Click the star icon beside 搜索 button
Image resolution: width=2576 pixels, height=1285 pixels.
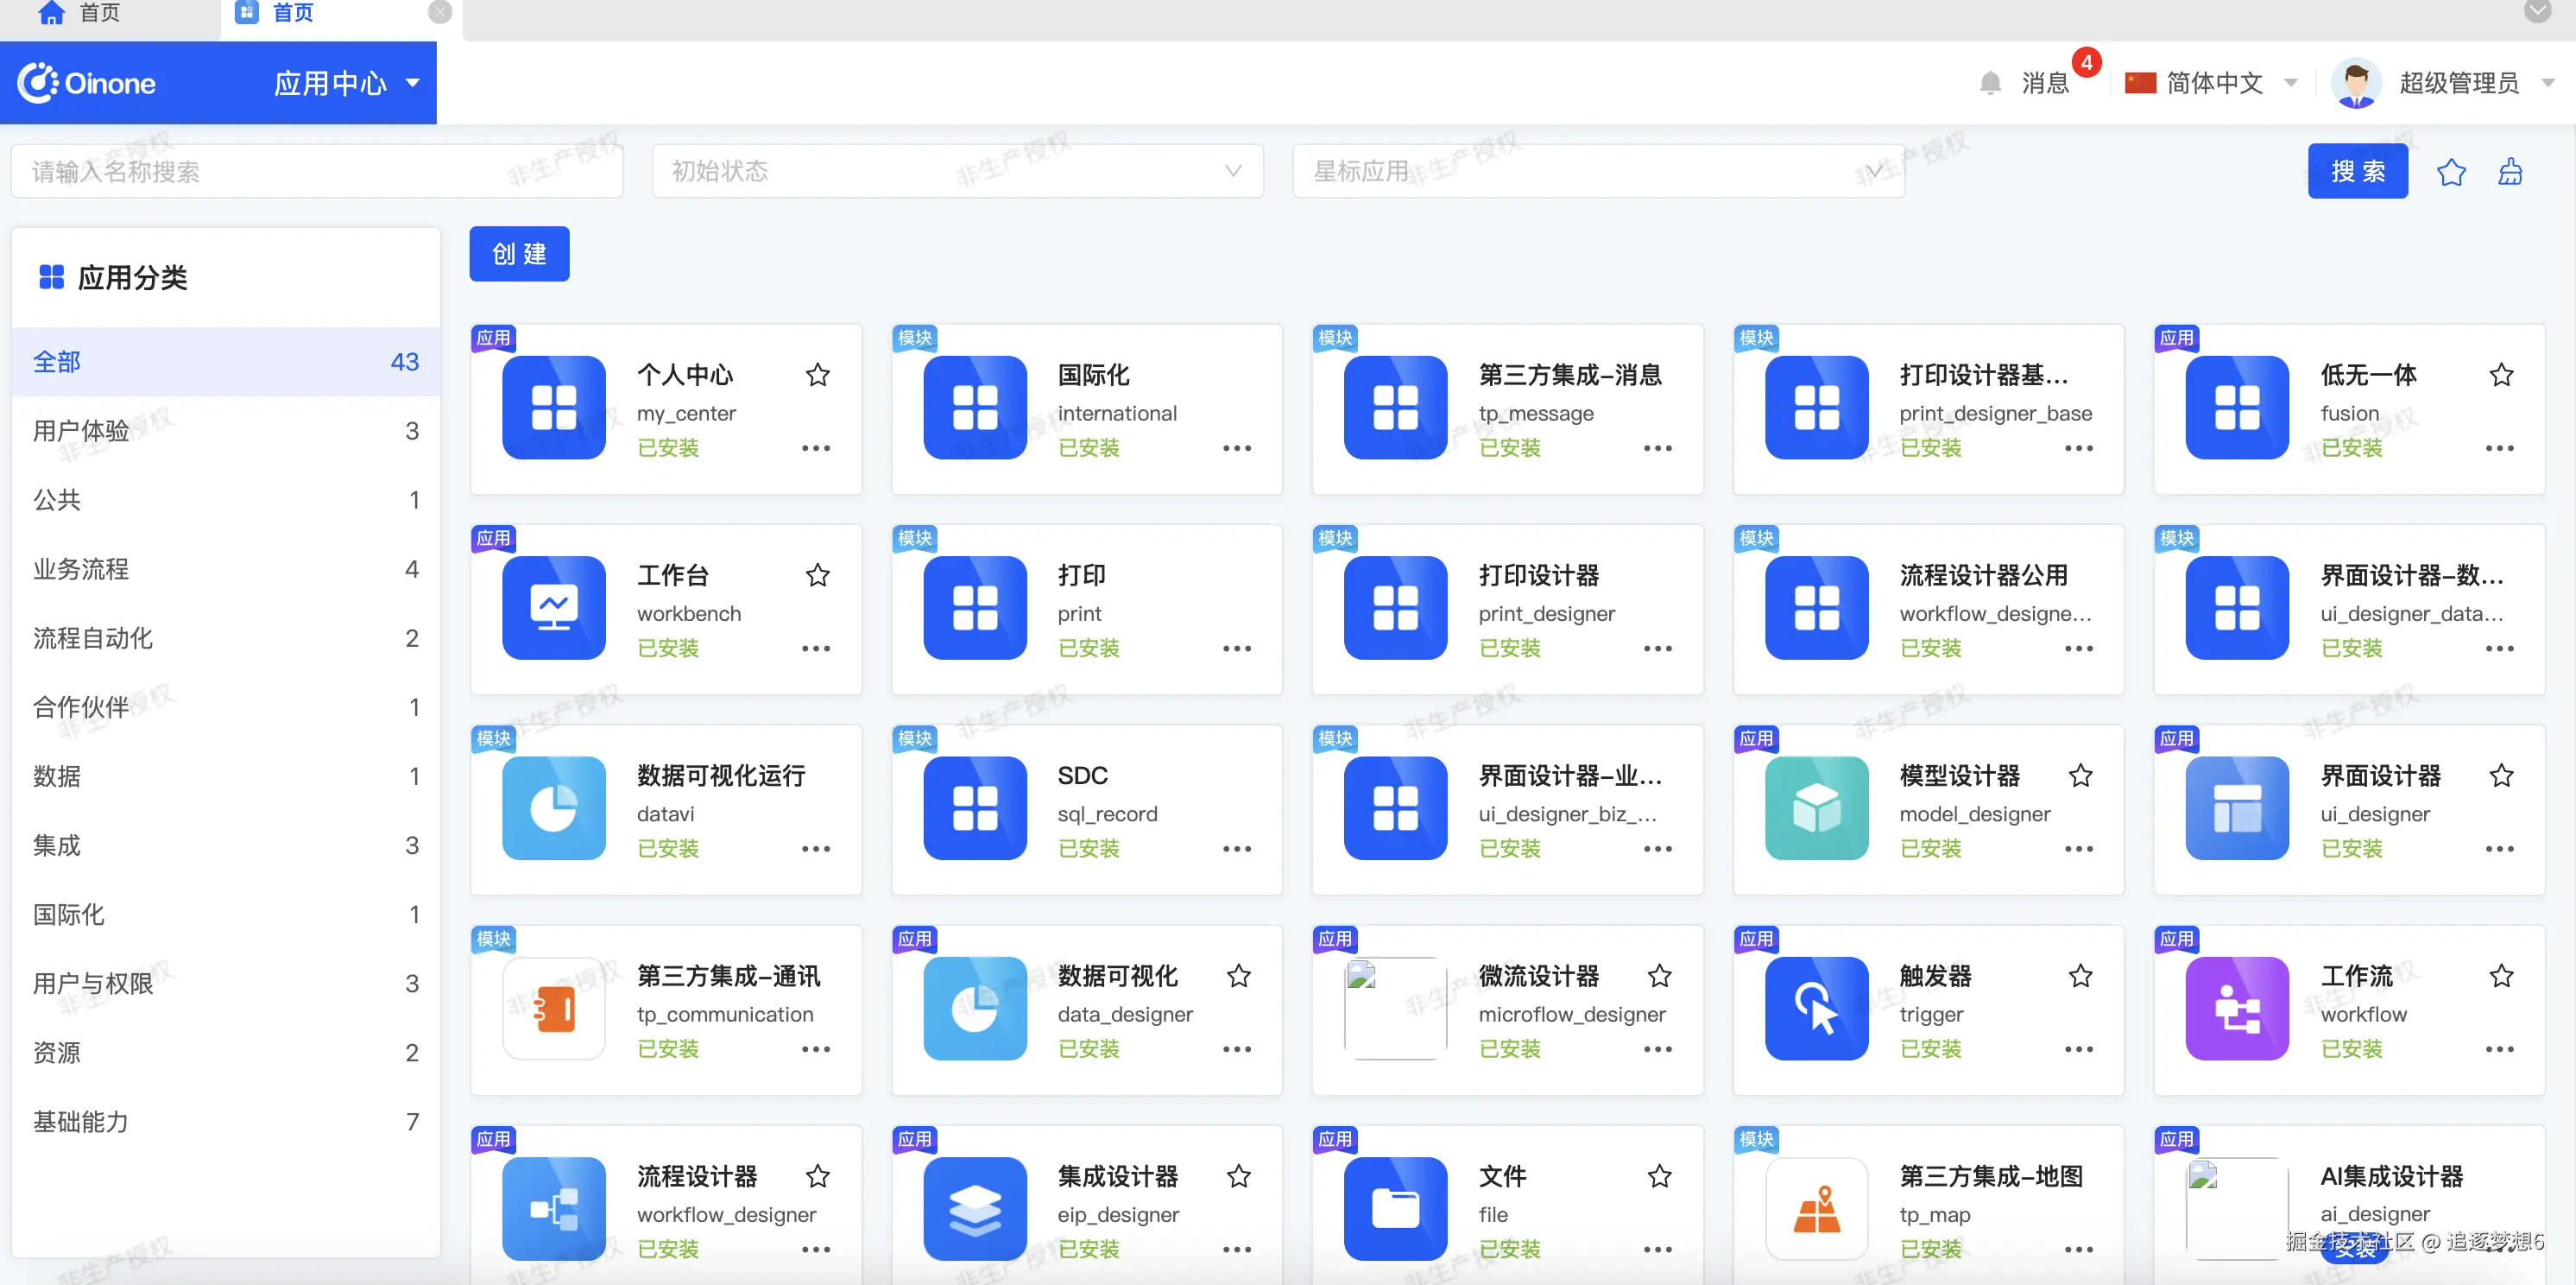2450,172
